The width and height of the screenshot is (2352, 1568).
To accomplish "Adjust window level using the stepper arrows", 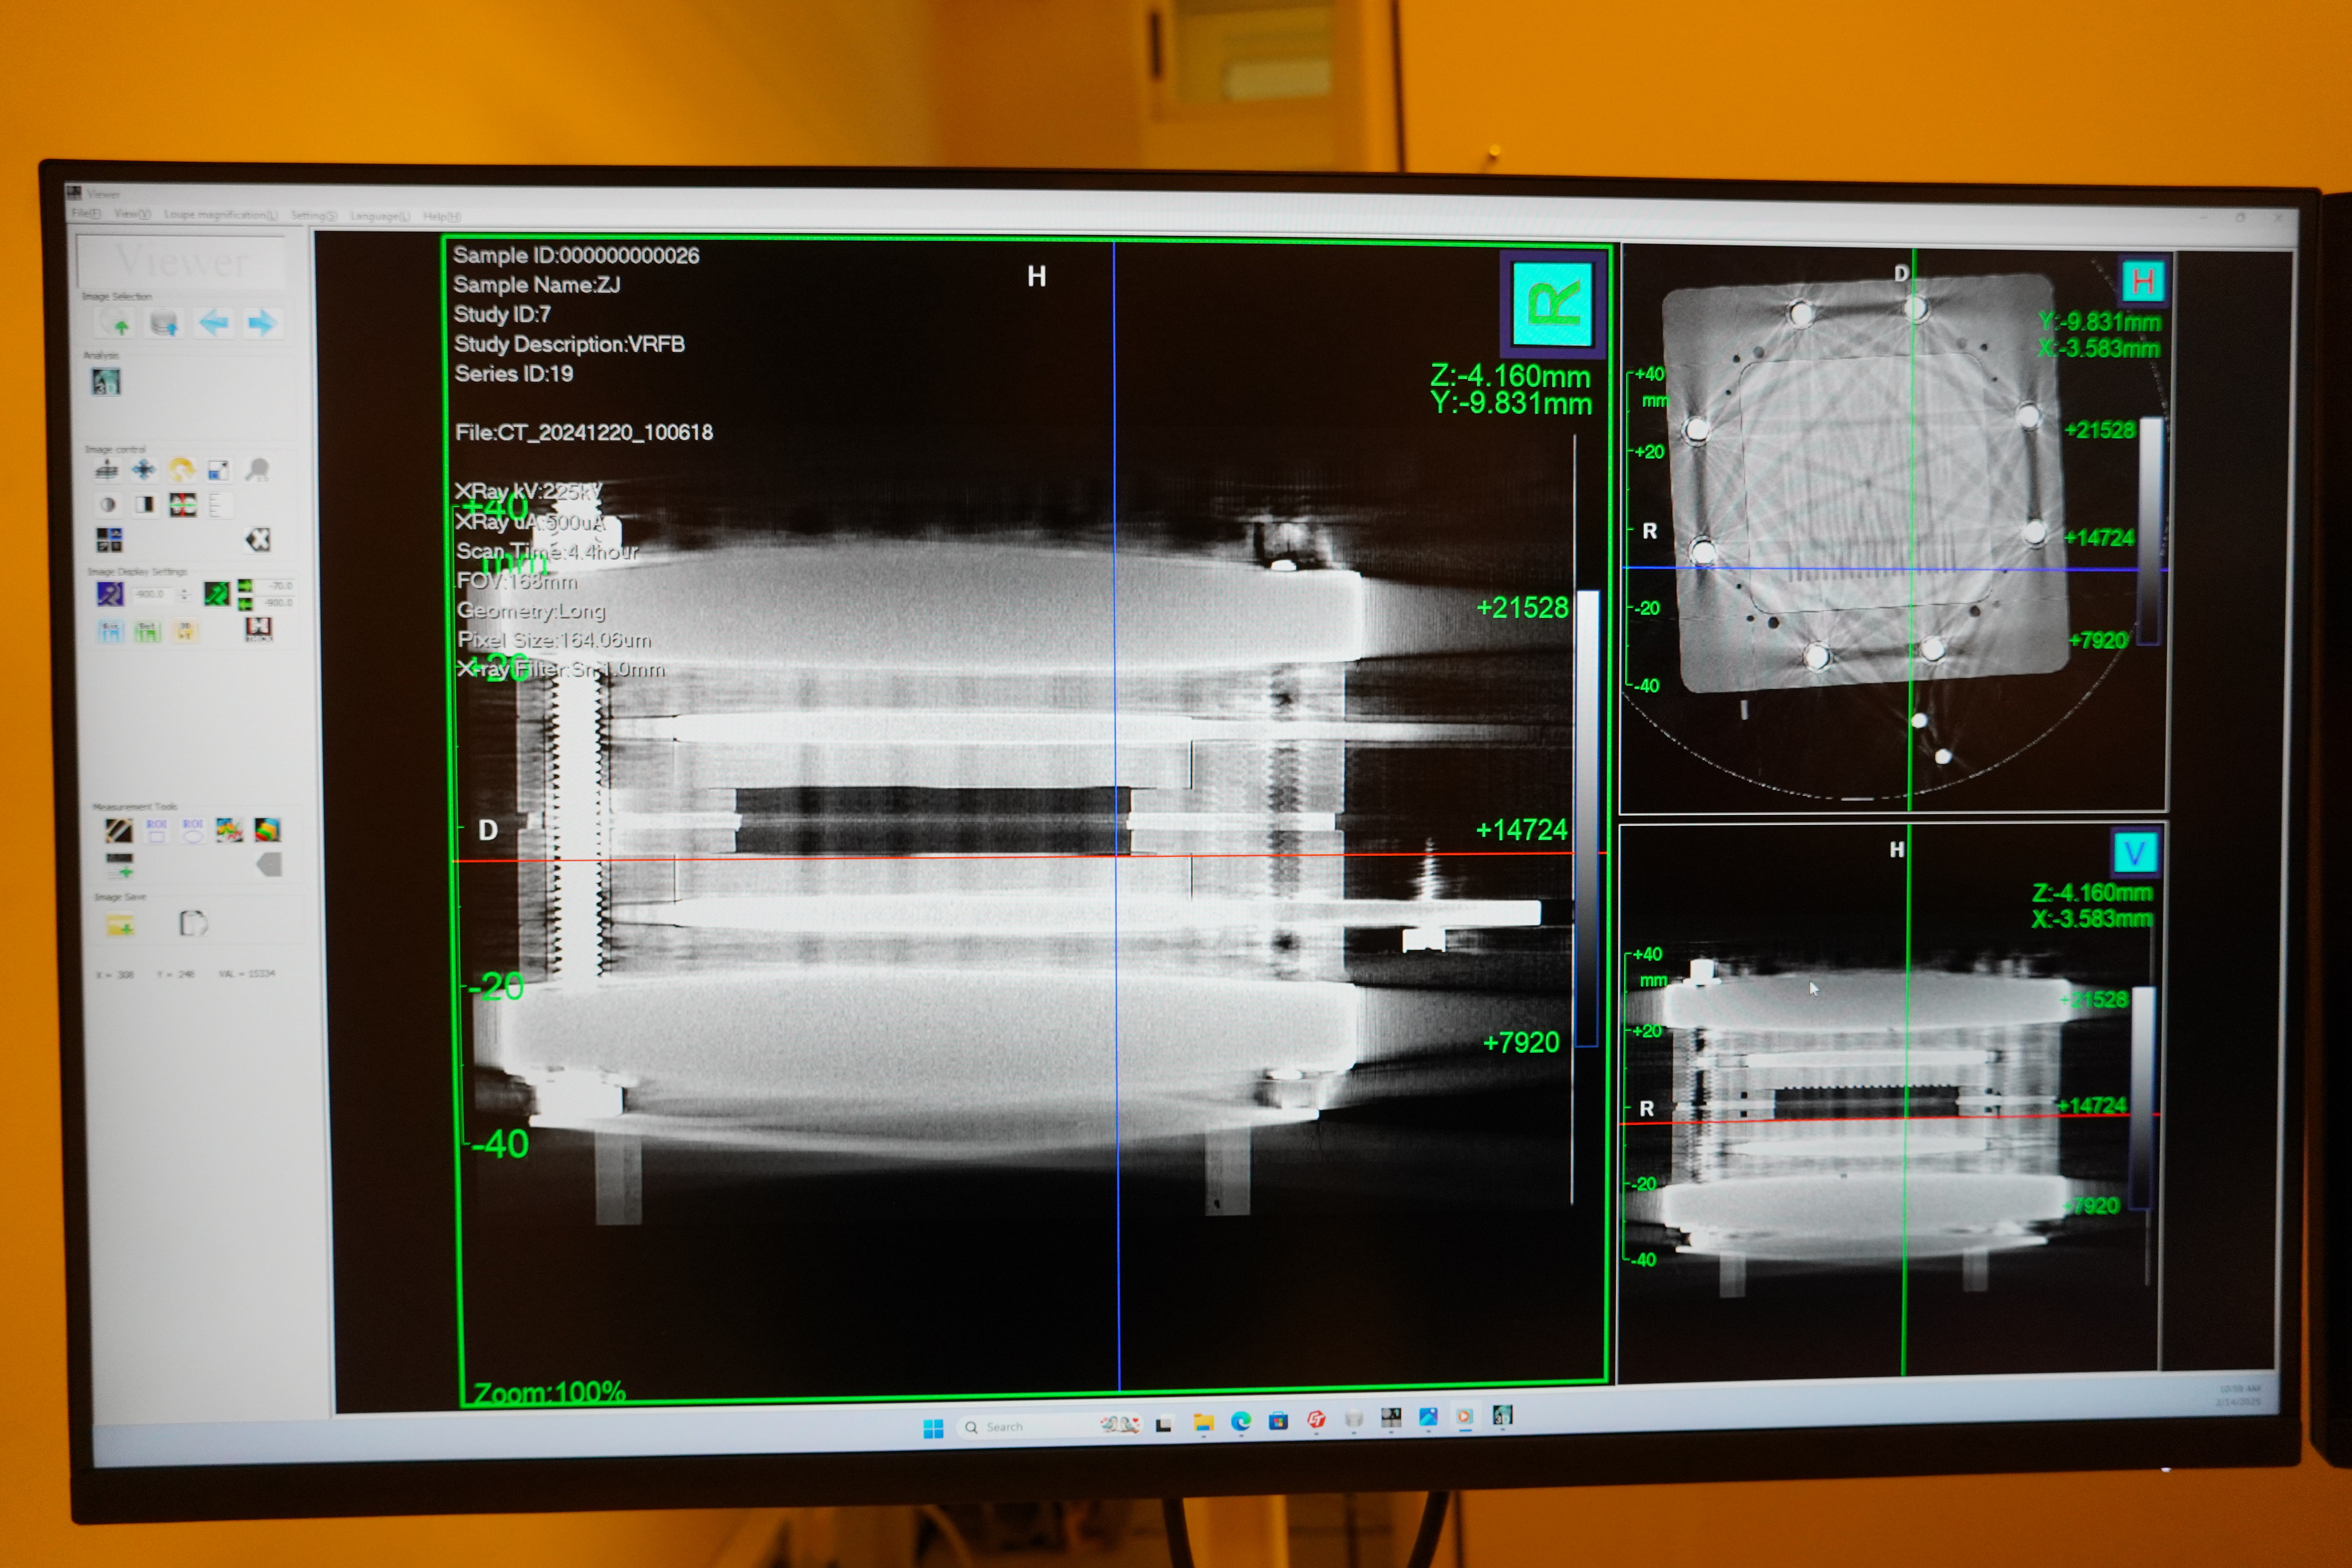I will [185, 594].
